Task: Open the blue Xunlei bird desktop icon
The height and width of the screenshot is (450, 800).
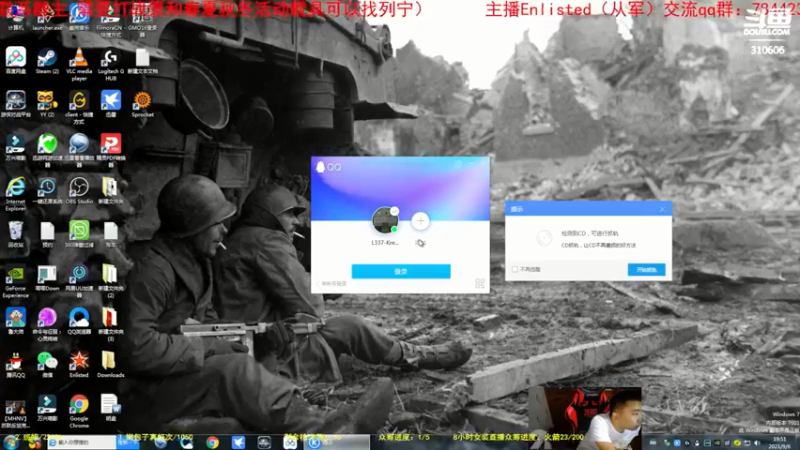Action: pos(111,104)
